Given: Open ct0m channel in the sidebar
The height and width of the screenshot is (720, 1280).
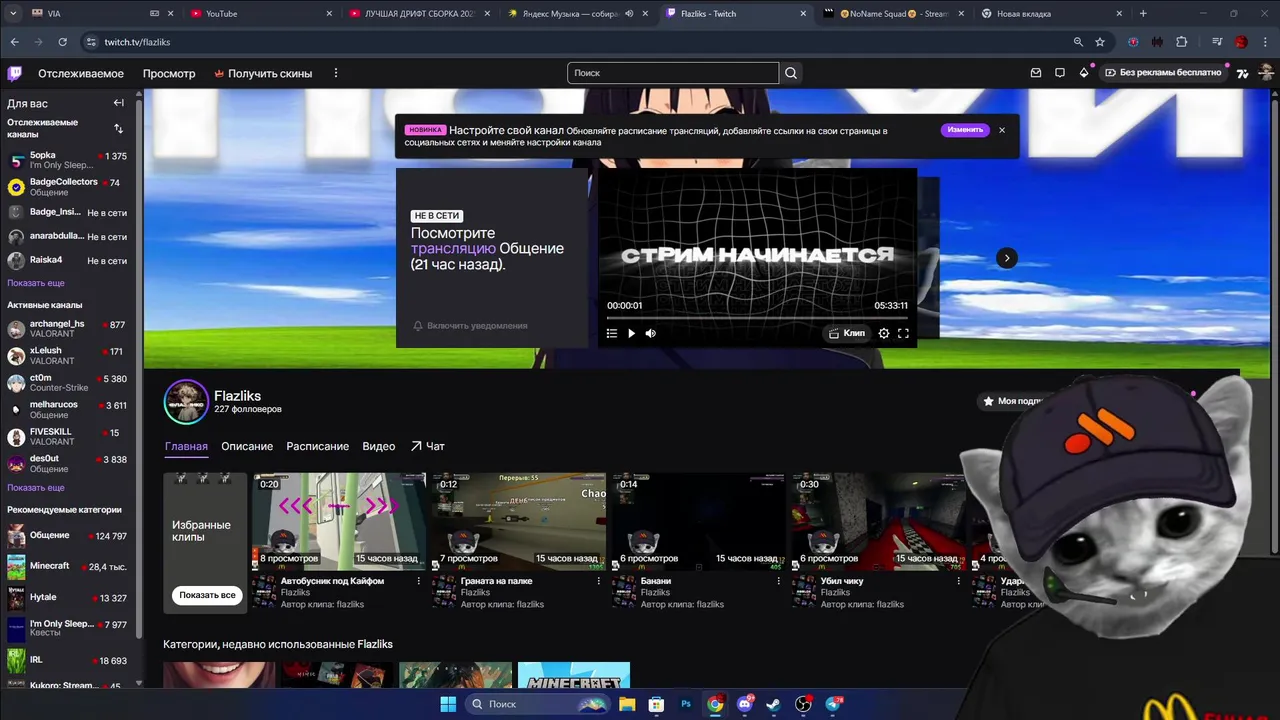Looking at the screenshot, I should point(68,383).
